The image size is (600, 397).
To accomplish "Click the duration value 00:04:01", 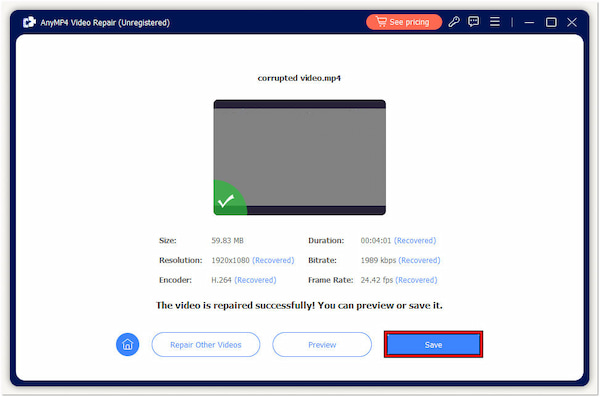I will (376, 240).
